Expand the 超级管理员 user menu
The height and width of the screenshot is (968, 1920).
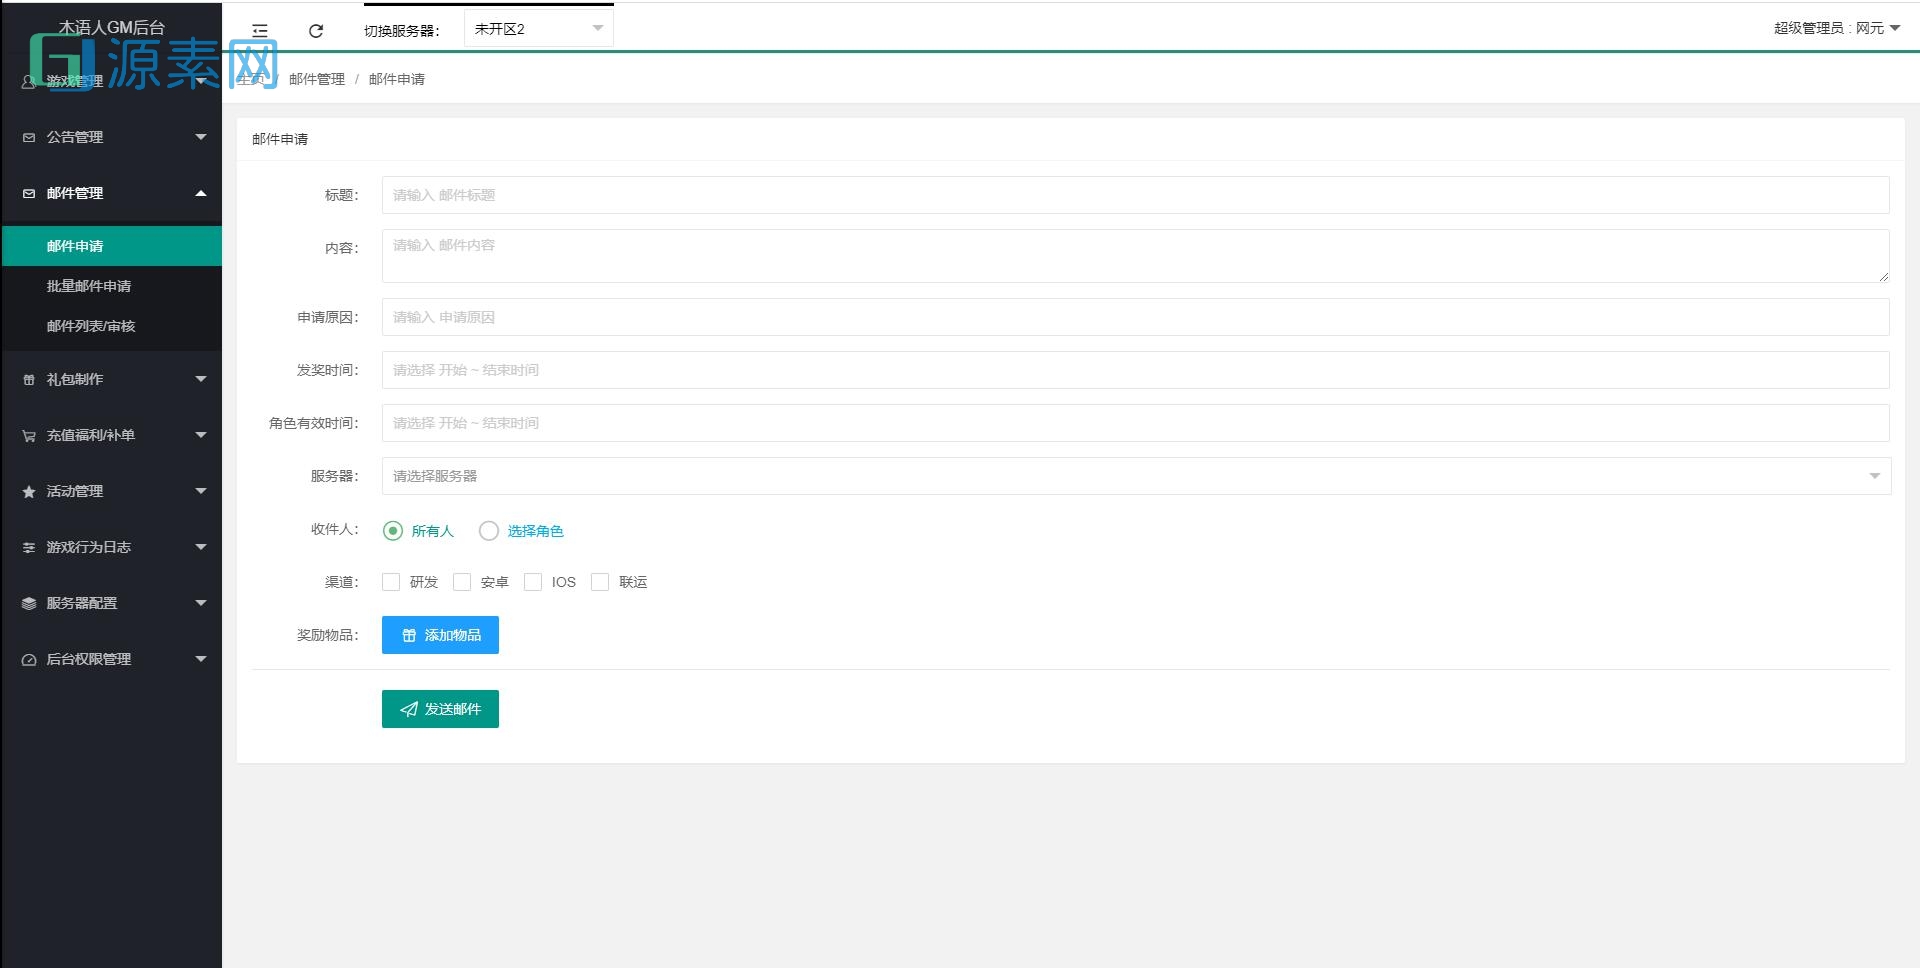click(1836, 28)
